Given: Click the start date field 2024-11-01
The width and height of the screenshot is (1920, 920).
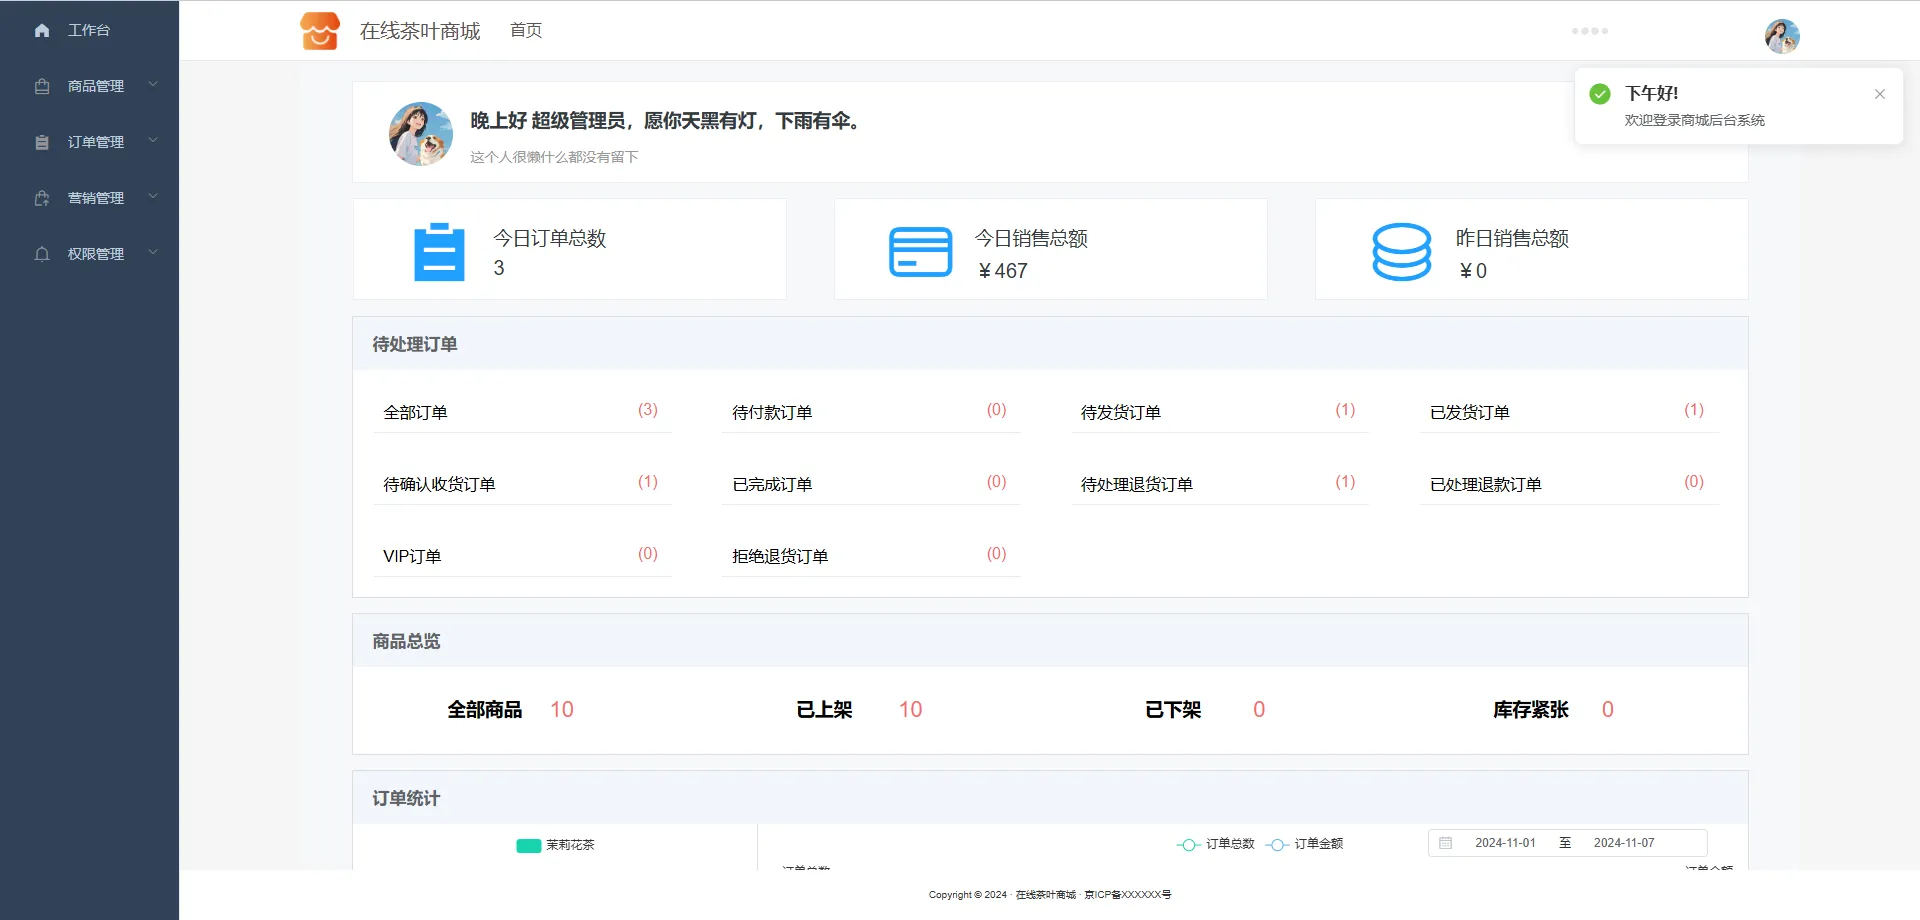Looking at the screenshot, I should tap(1505, 843).
